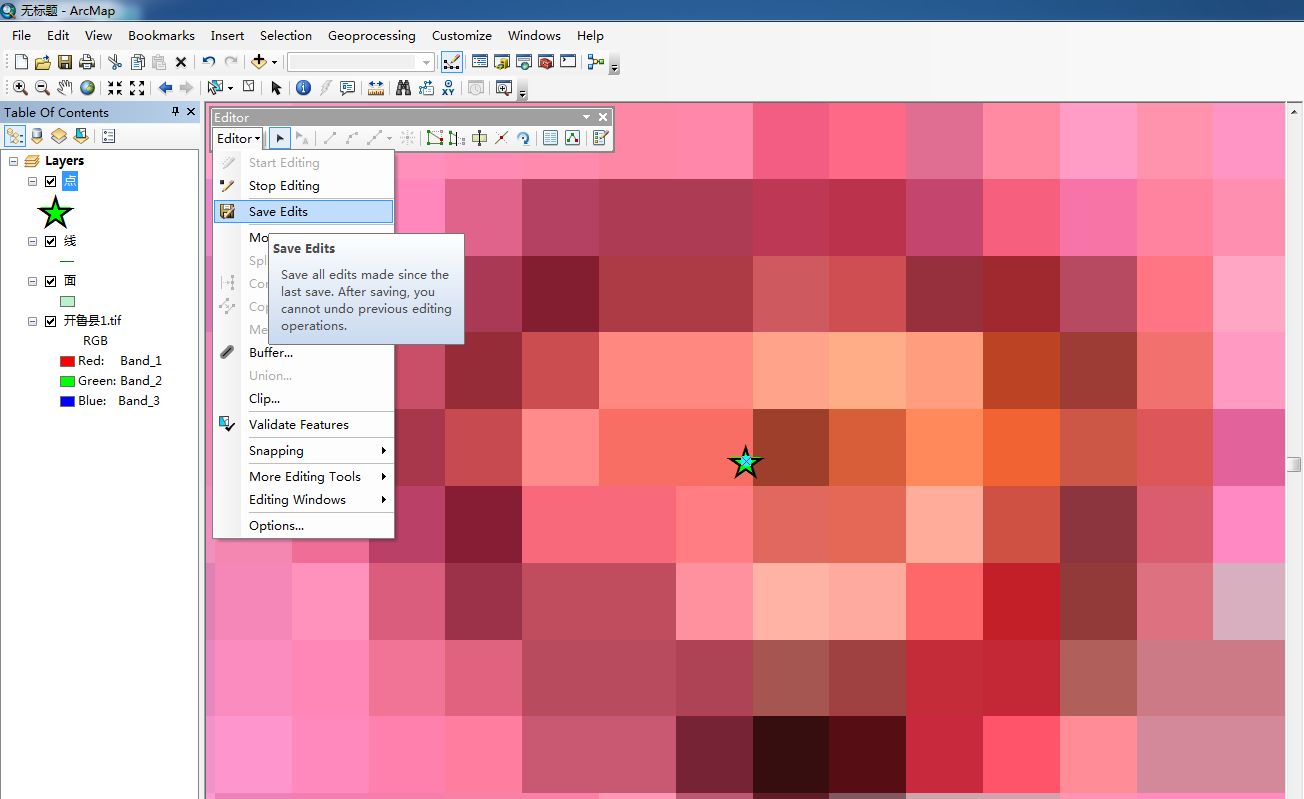The width and height of the screenshot is (1304, 799).
Task: Click List By Selection icon
Action: click(x=81, y=136)
